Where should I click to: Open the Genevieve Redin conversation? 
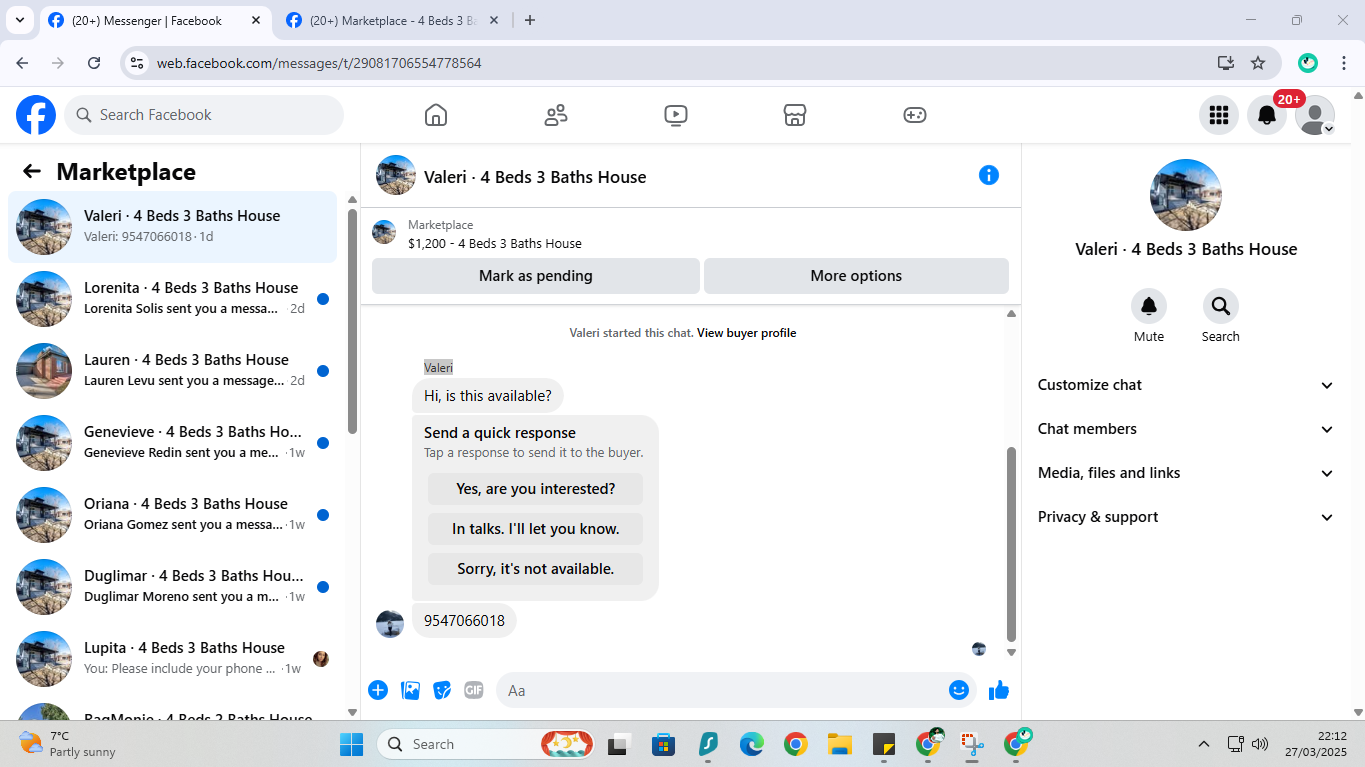tap(172, 443)
